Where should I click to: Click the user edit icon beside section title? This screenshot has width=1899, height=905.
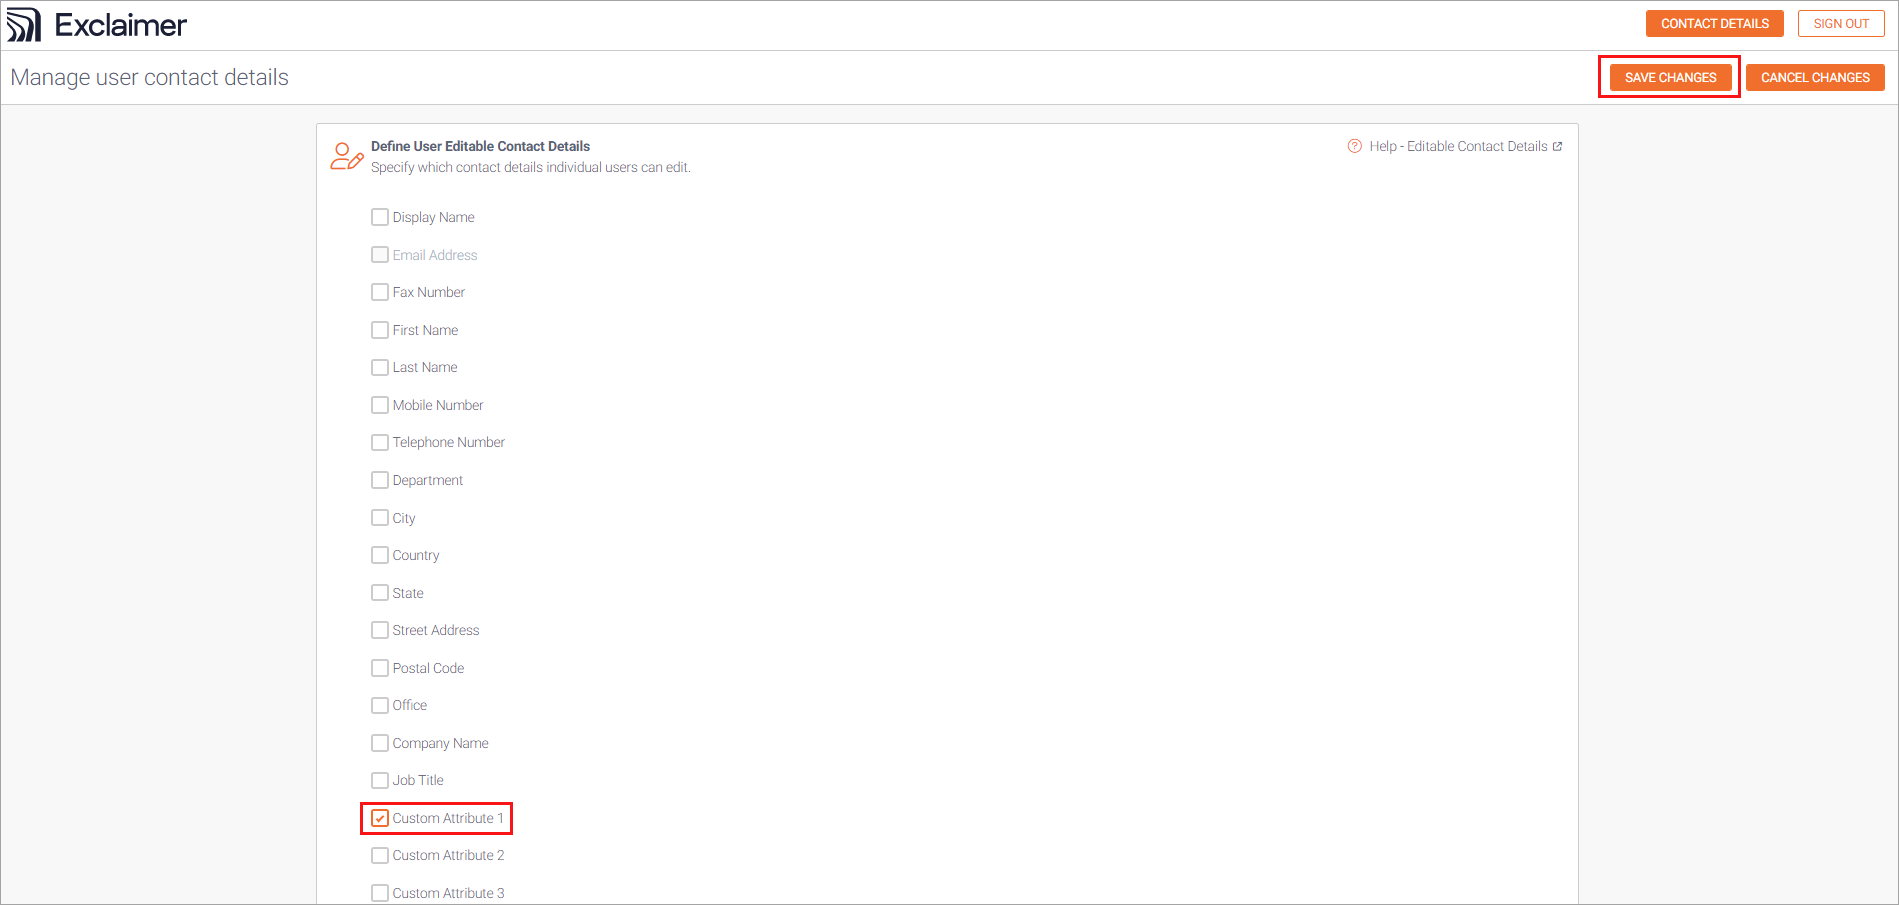point(346,156)
